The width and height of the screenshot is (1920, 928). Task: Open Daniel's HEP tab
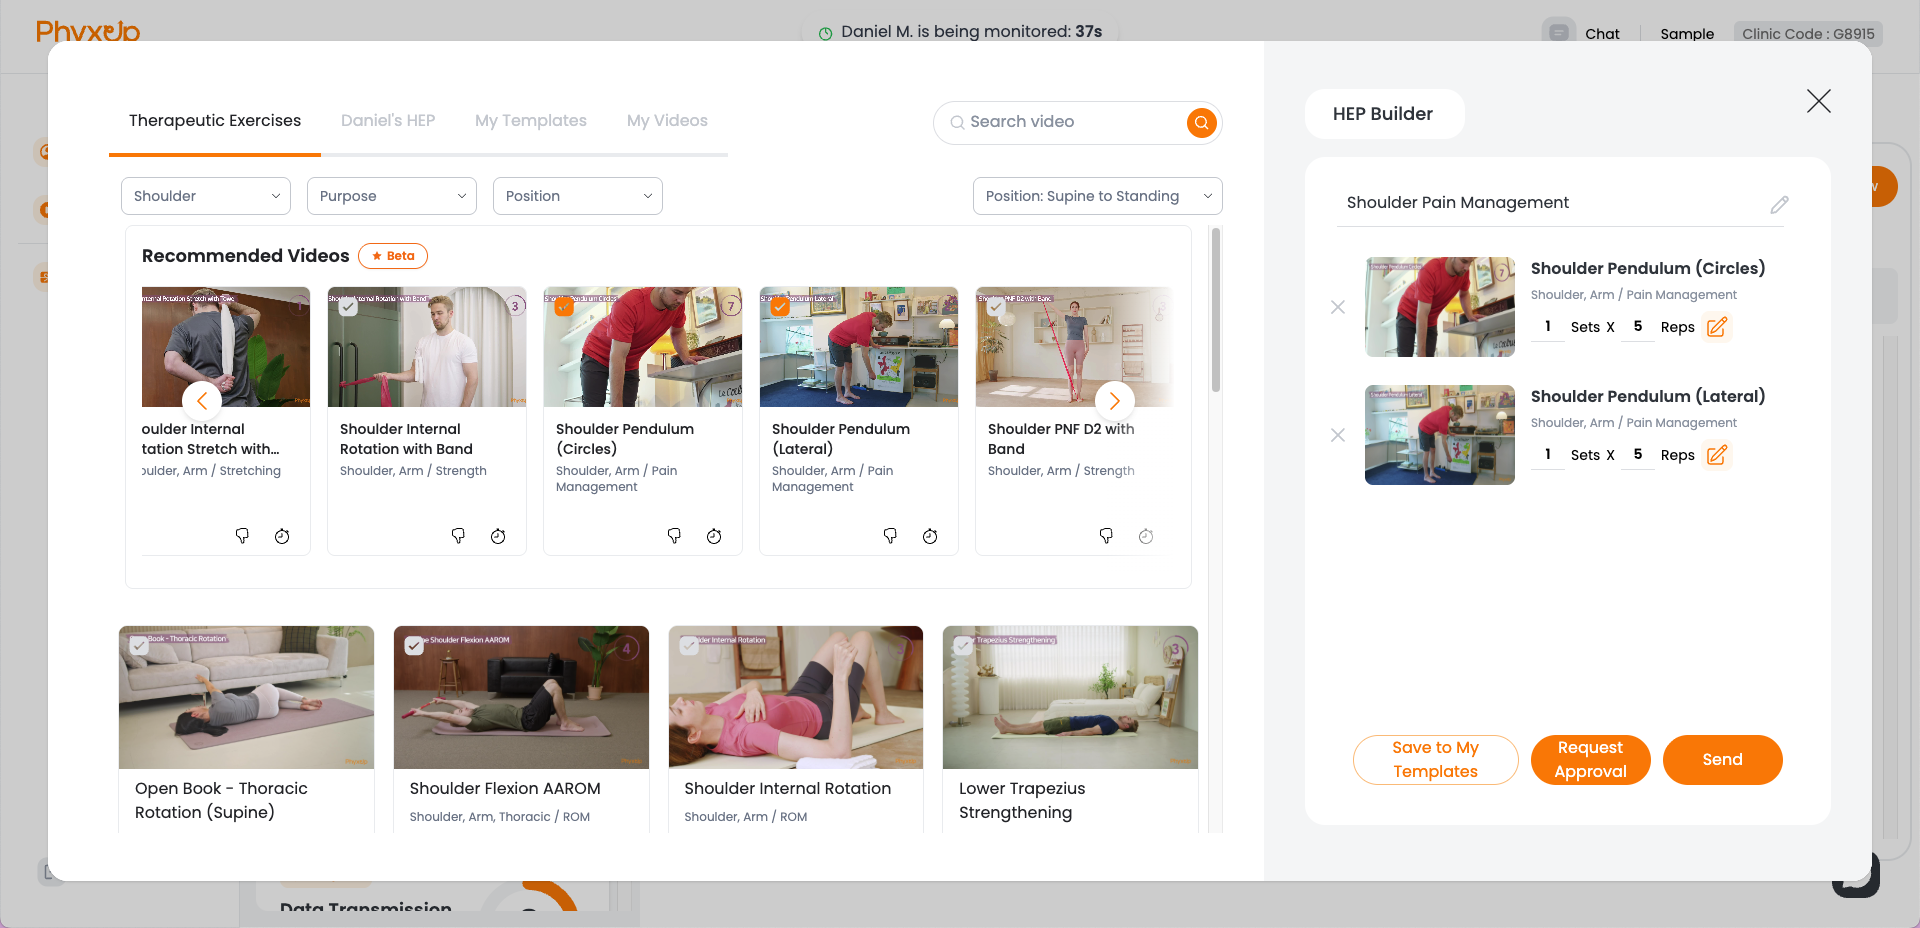[387, 120]
